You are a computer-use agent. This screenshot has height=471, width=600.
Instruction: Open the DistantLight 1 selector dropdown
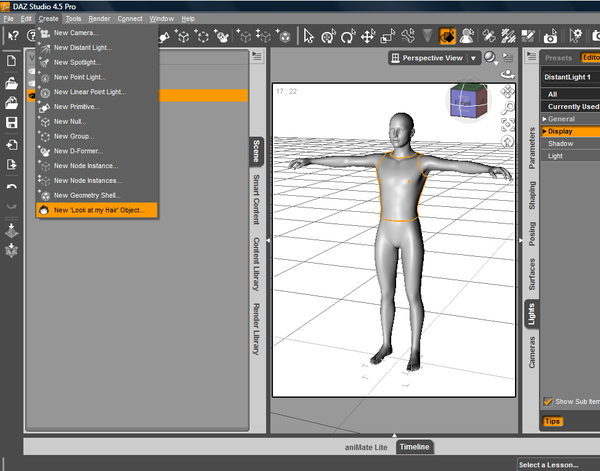click(x=571, y=77)
